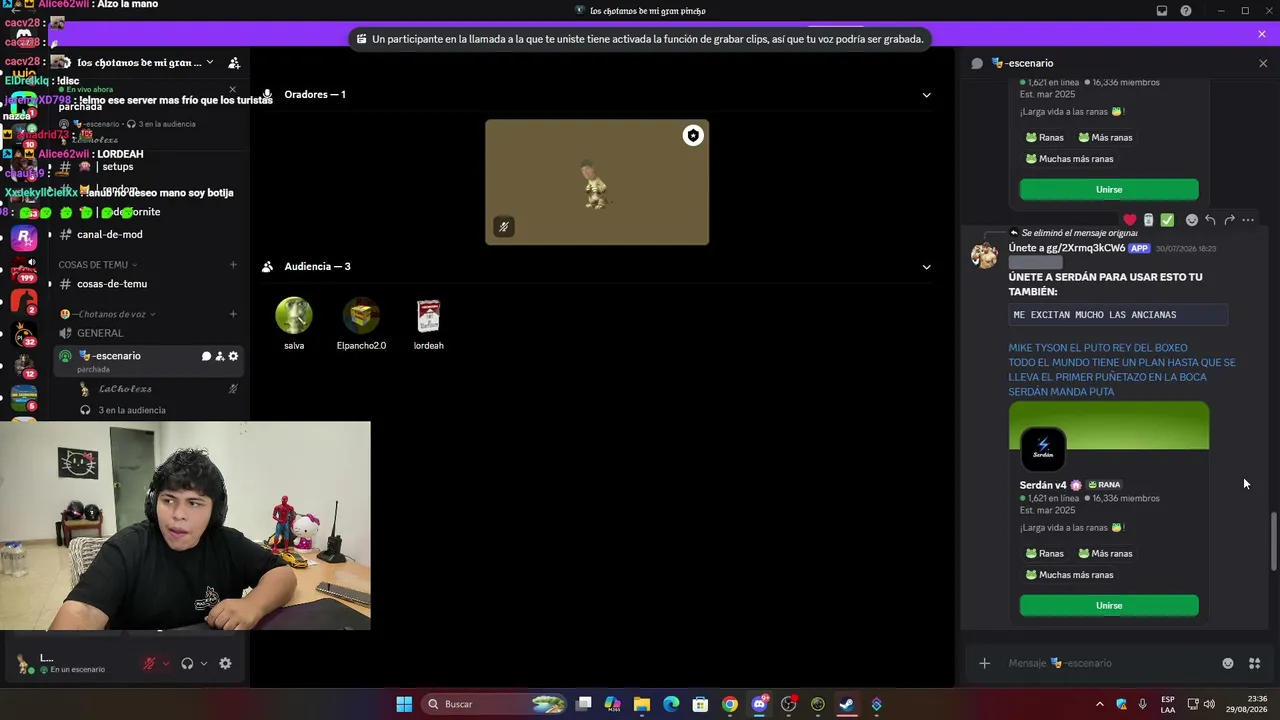This screenshot has width=1280, height=720.
Task: Click audience member Elpancho2.0 avatar
Action: 361,316
